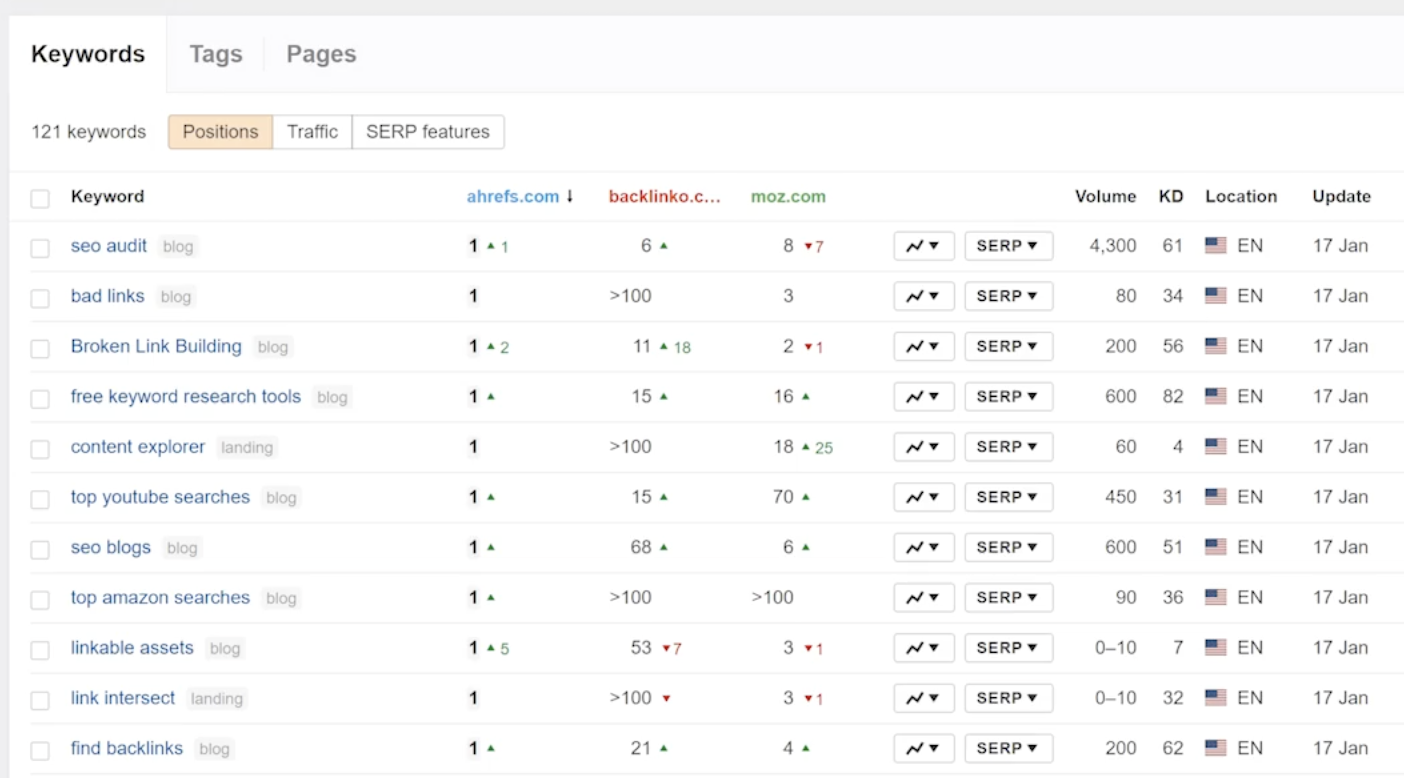Screen dimensions: 1404x778
Task: Open the chart dropdown for link intersect row
Action: pos(924,698)
